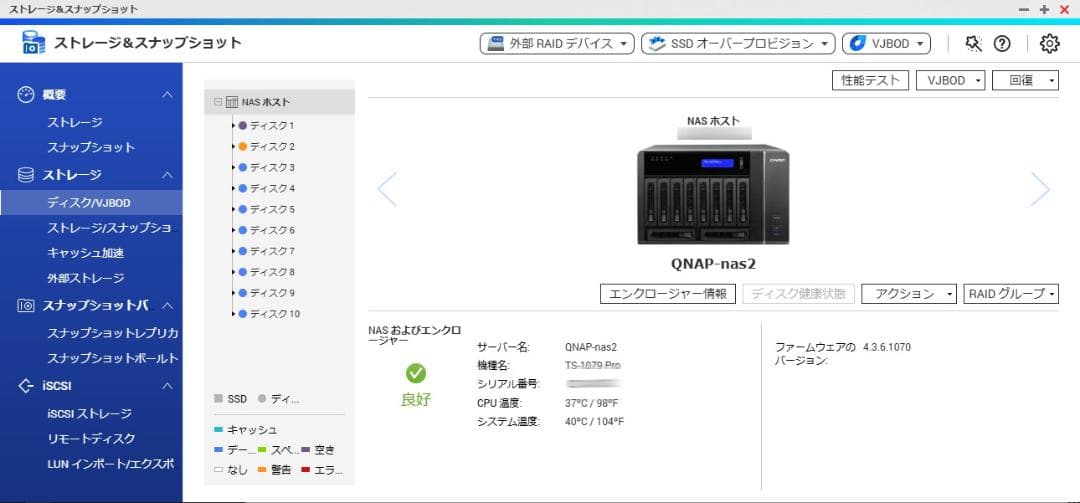Open ストレージ/スナップショ in sidebar
Viewport: 1080px width, 503px height.
(110, 228)
